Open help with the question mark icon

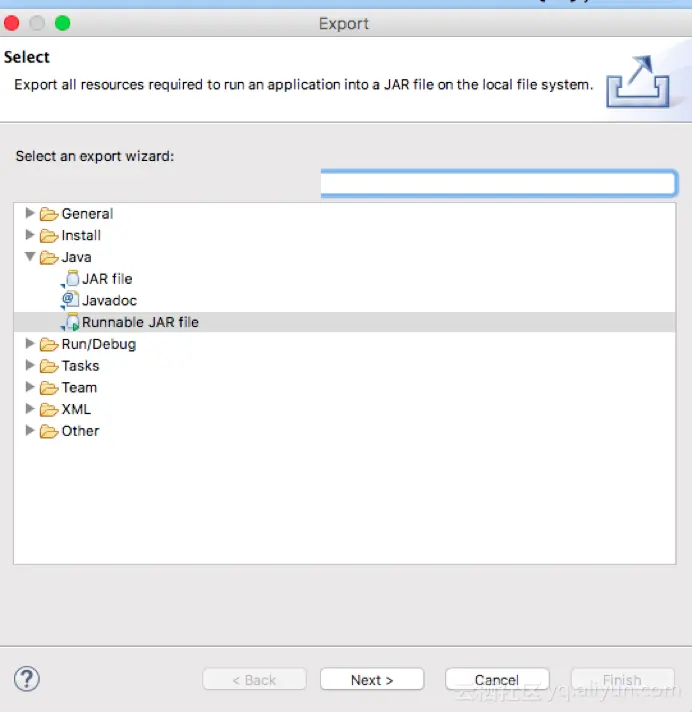[x=27, y=679]
